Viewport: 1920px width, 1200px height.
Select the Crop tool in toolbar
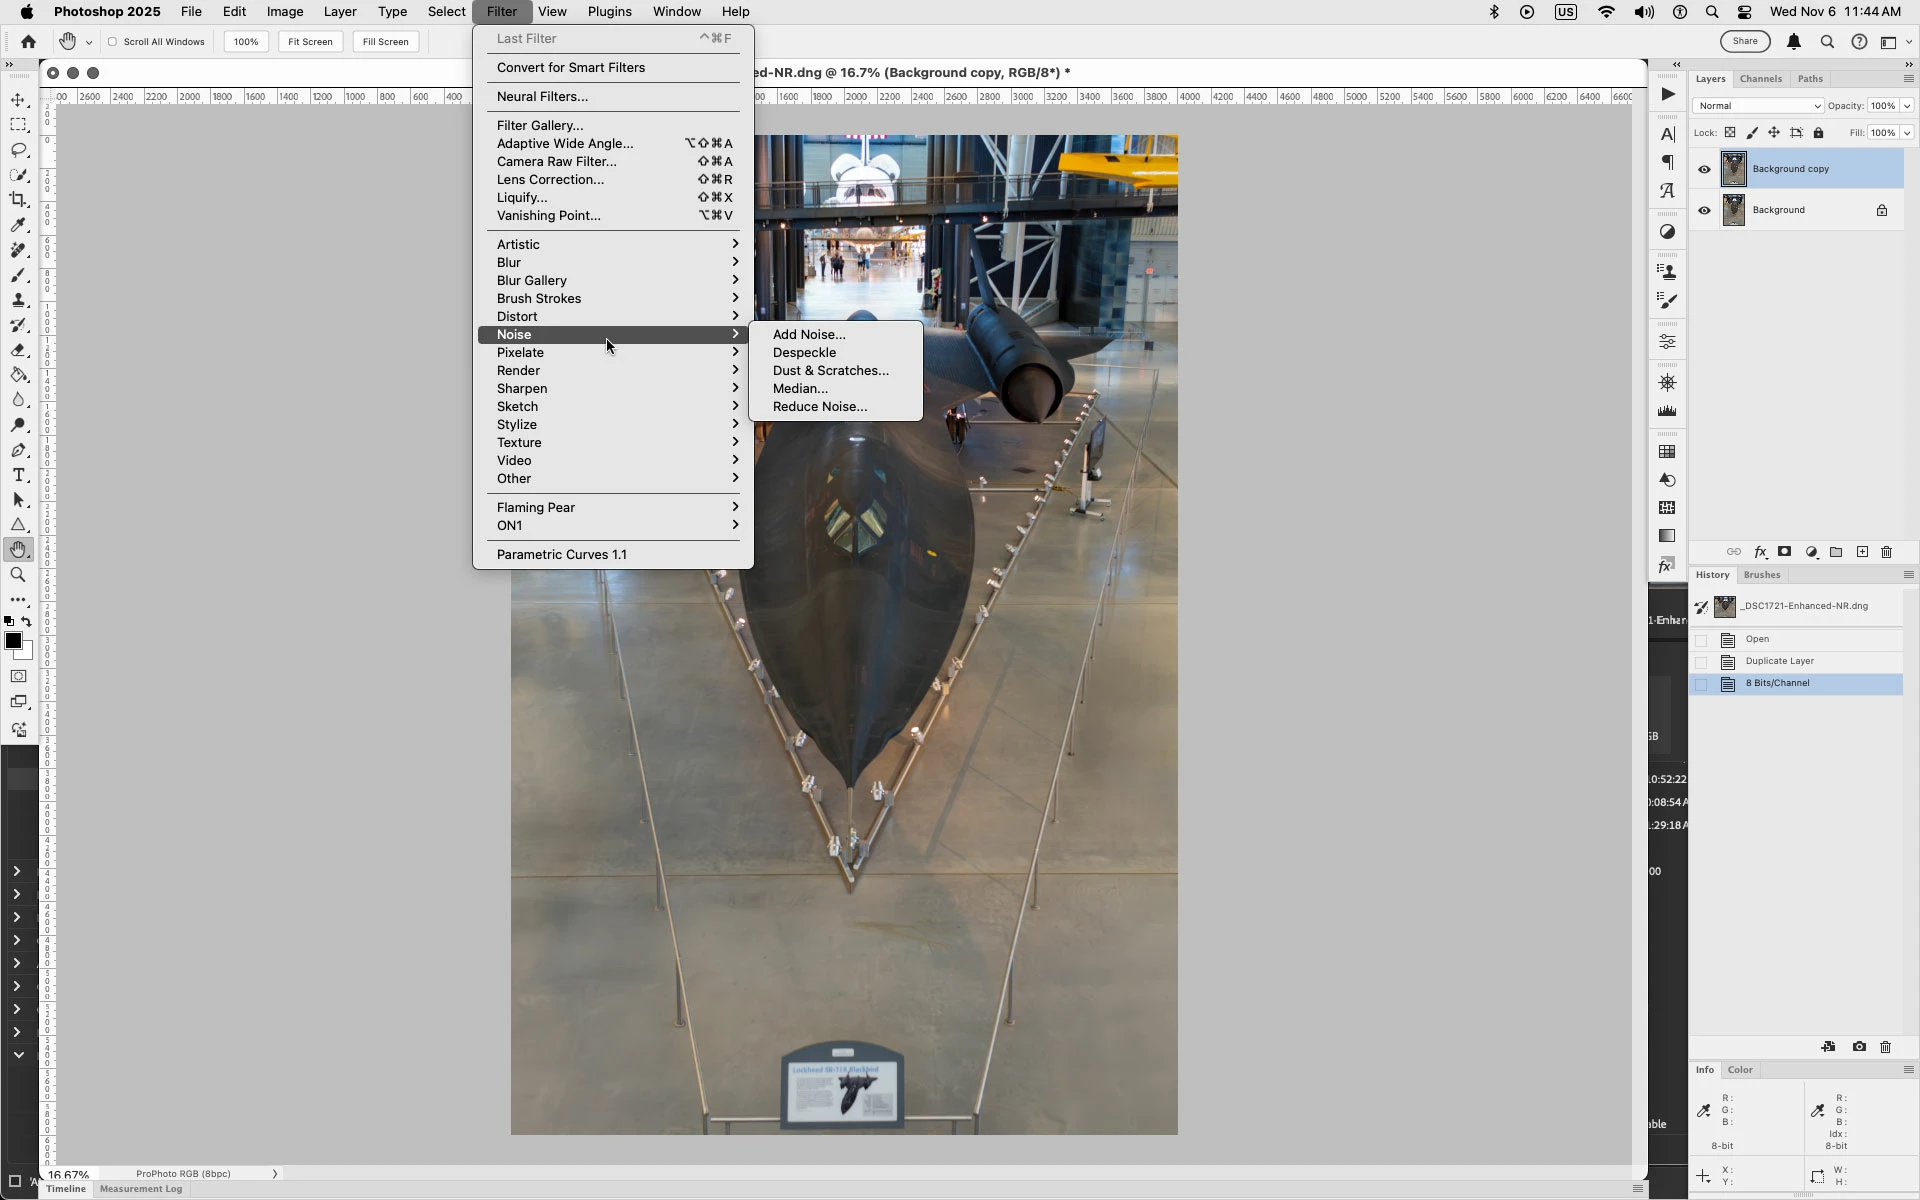tap(18, 200)
